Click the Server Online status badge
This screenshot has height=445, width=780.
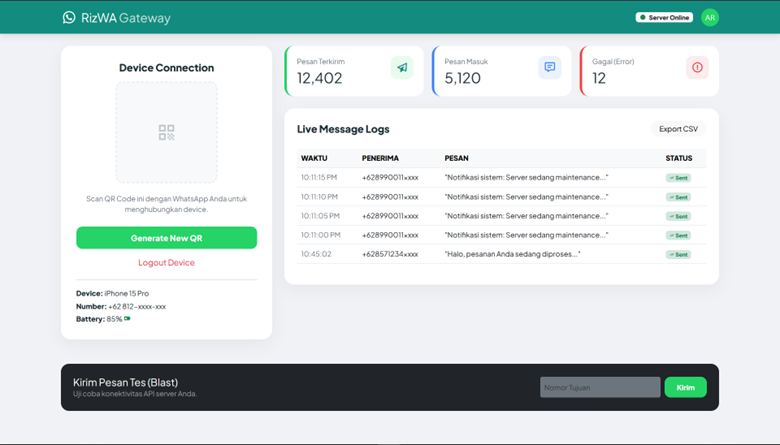click(x=664, y=17)
